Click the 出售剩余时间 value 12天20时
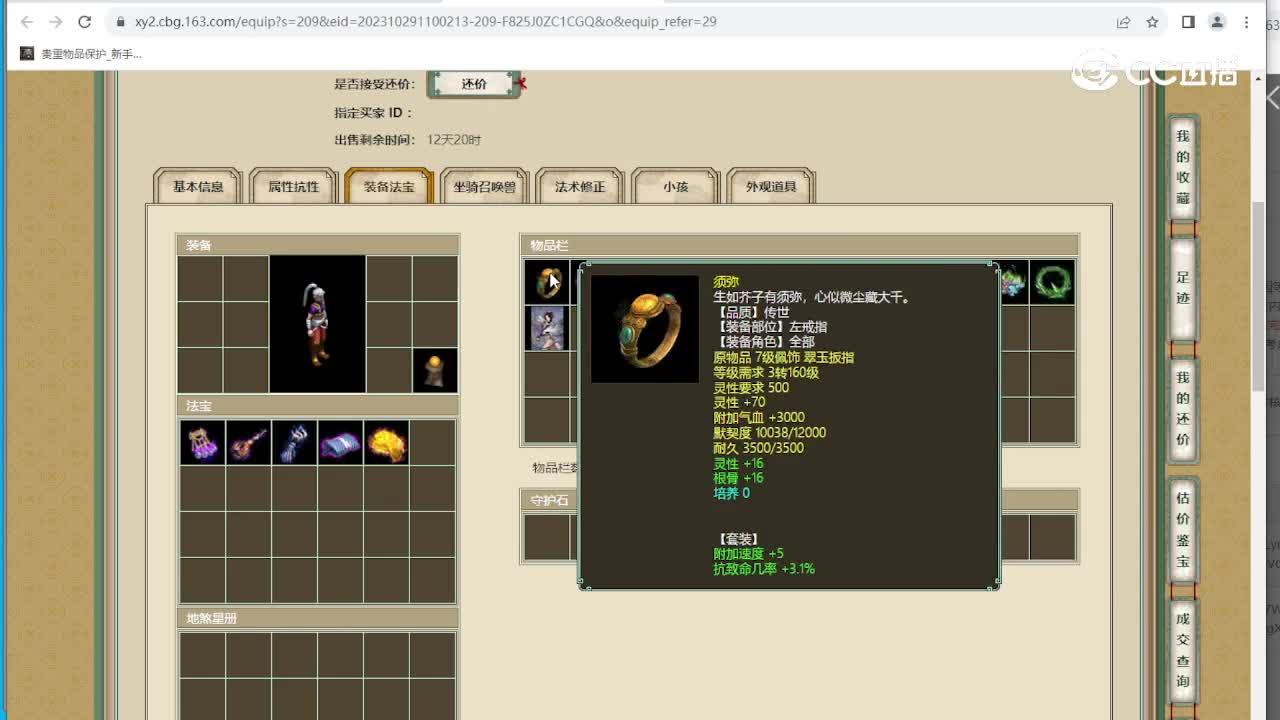Screen dimensions: 1280x720 pos(454,140)
